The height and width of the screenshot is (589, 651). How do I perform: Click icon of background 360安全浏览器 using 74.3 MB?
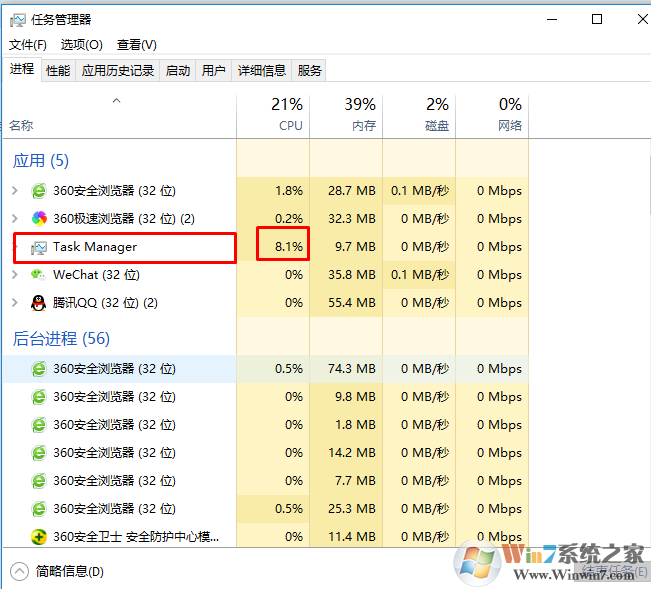click(39, 369)
